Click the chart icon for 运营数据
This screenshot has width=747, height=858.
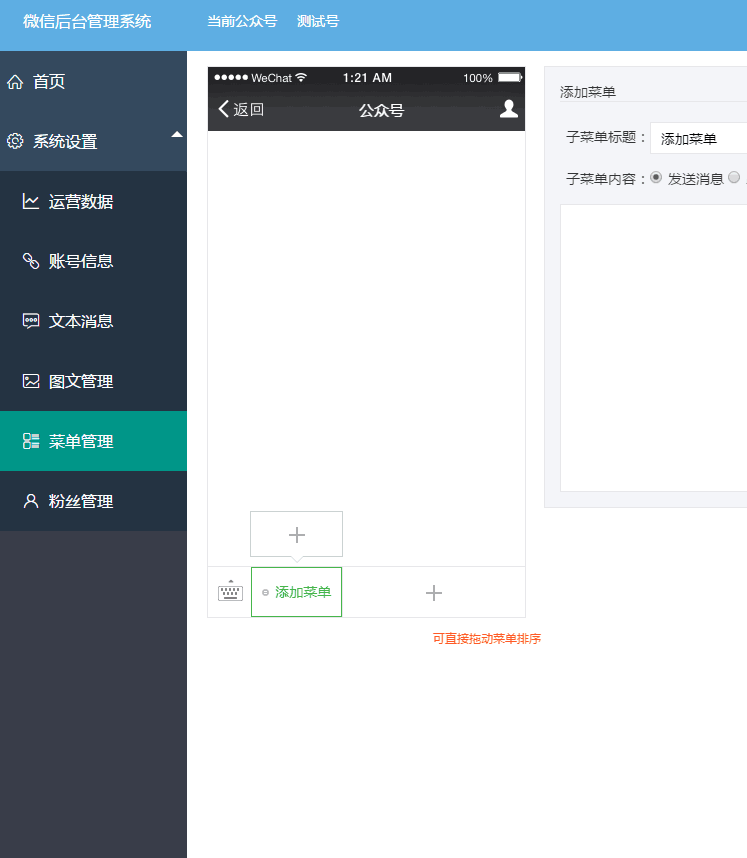[x=31, y=202]
